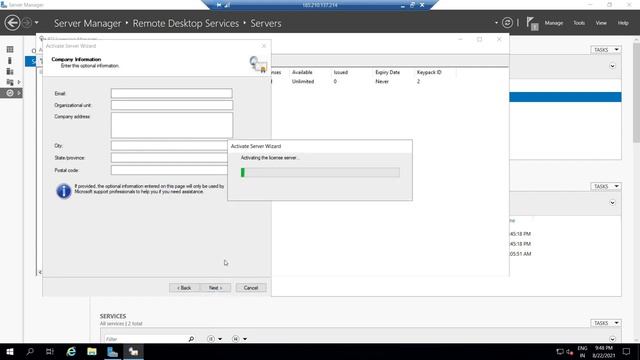Open the Tools menu
The width and height of the screenshot is (640, 360).
[579, 23]
